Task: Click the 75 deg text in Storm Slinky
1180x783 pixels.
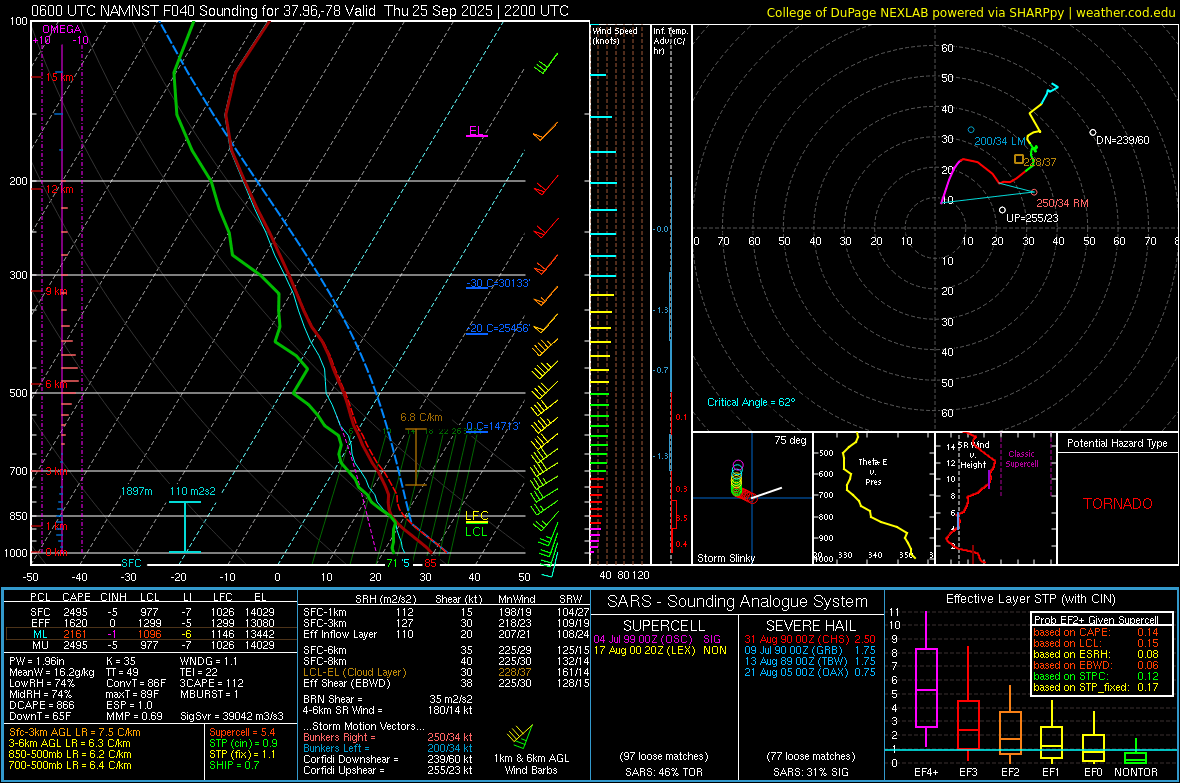Action: pos(790,440)
